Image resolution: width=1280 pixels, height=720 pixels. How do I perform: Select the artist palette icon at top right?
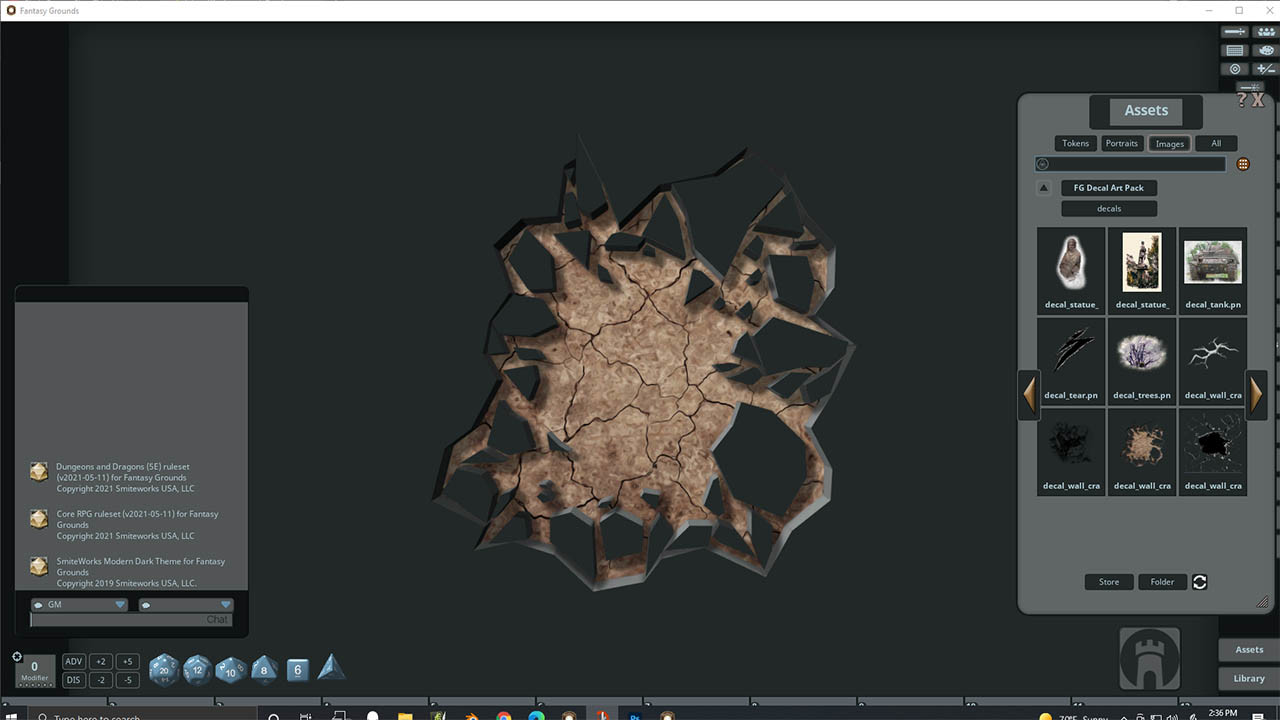[x=1265, y=50]
